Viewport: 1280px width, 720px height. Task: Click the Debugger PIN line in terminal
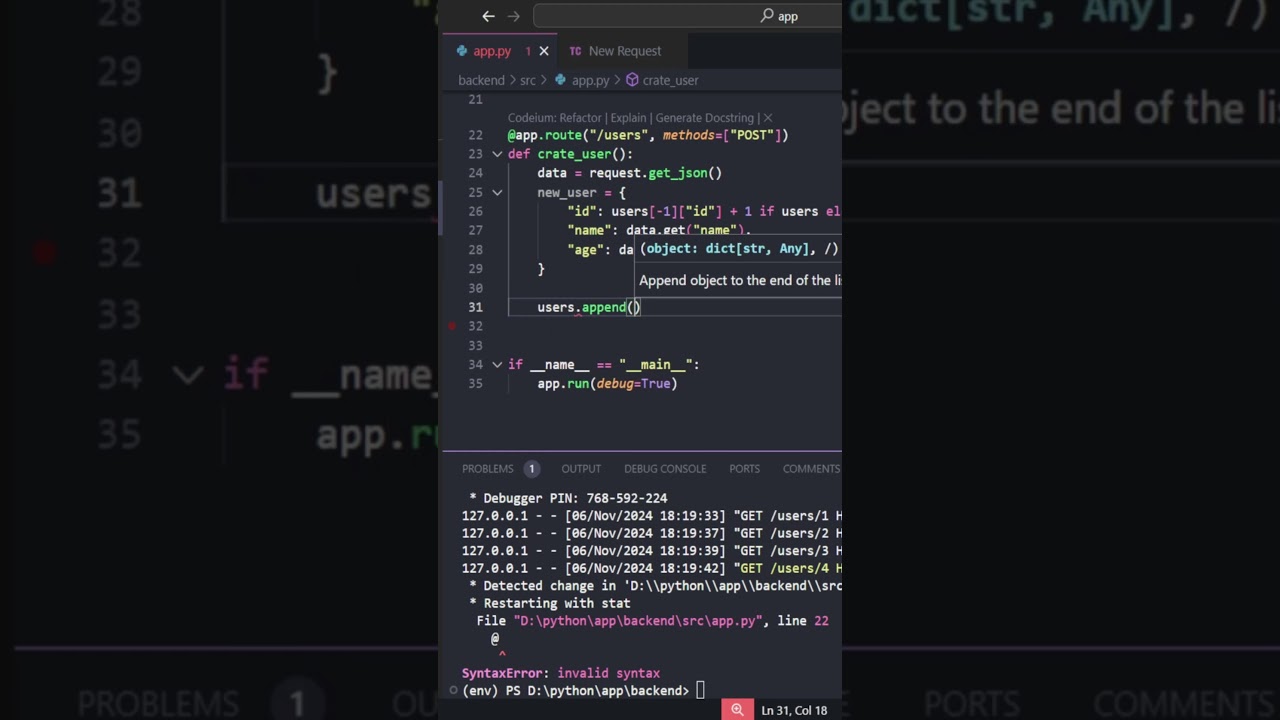coord(568,498)
